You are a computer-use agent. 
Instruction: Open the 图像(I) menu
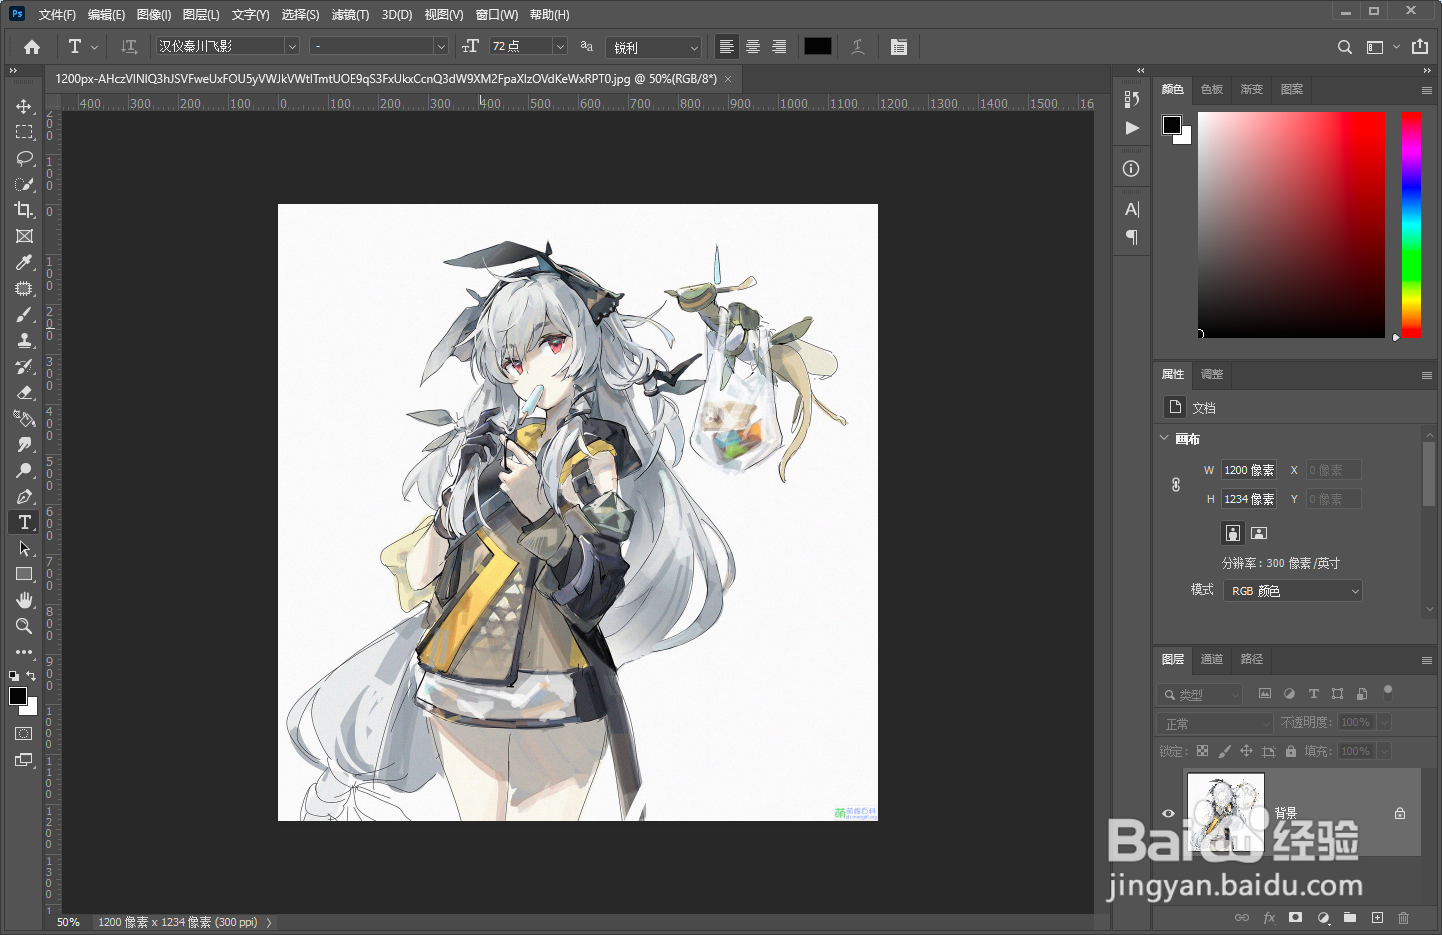(x=154, y=15)
